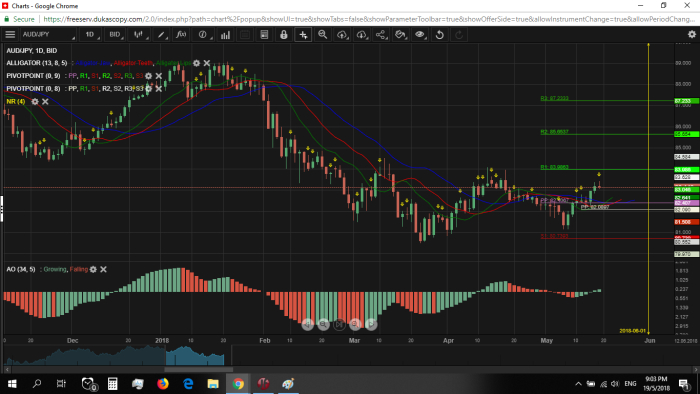Open the f(x) indicators menu

click(181, 34)
